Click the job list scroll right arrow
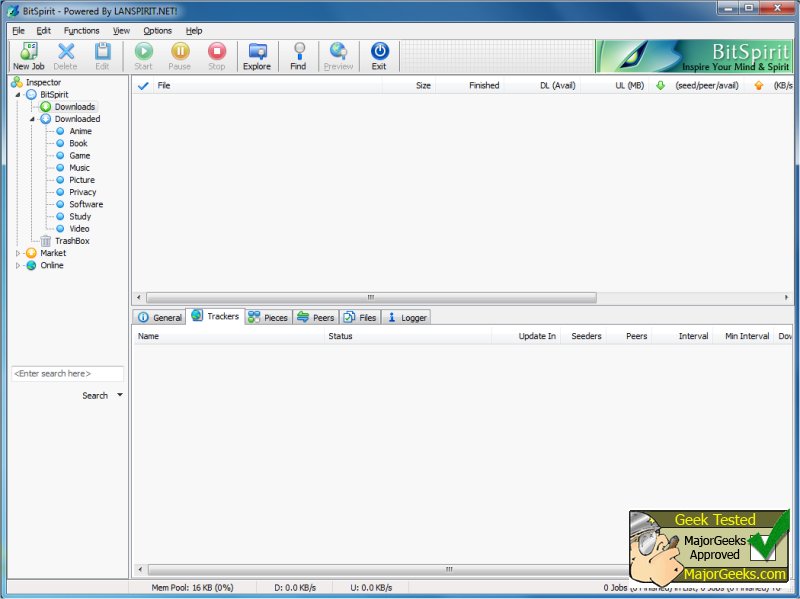The width and height of the screenshot is (800, 599). click(786, 297)
